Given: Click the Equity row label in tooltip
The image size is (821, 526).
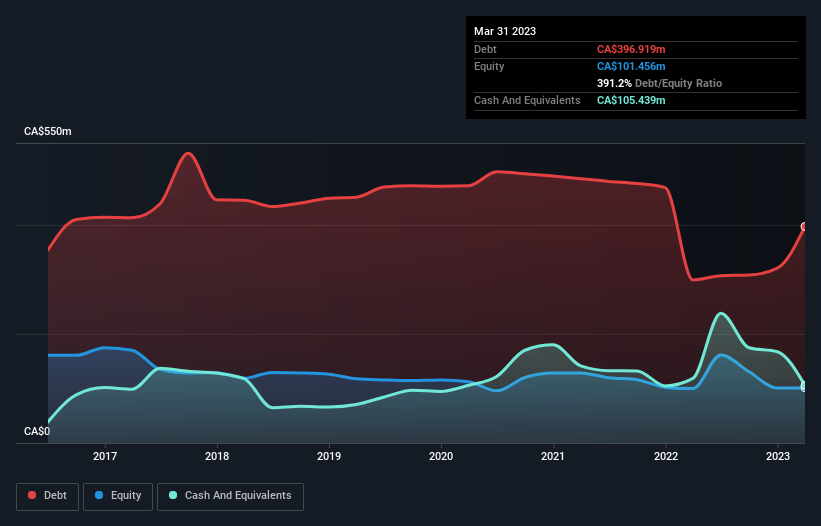Looking at the screenshot, I should (x=489, y=66).
